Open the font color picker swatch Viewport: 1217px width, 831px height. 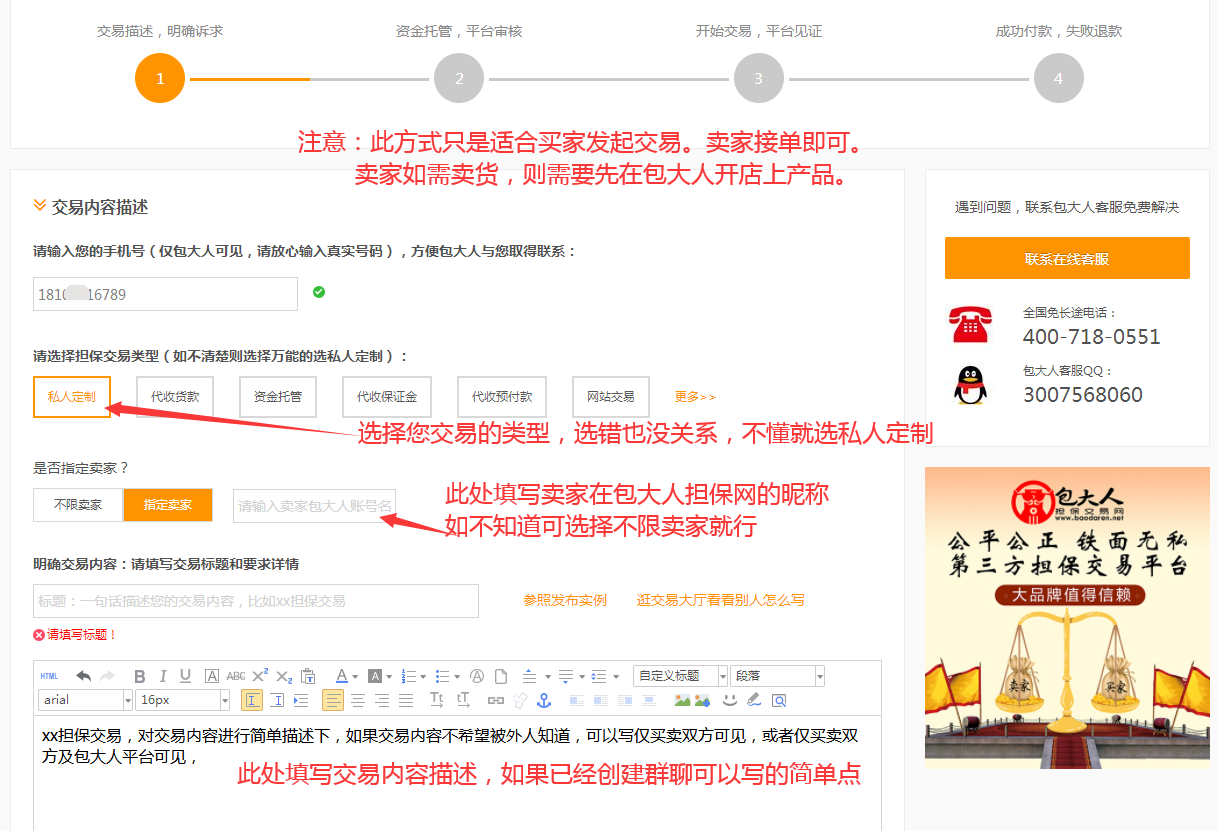tap(341, 675)
